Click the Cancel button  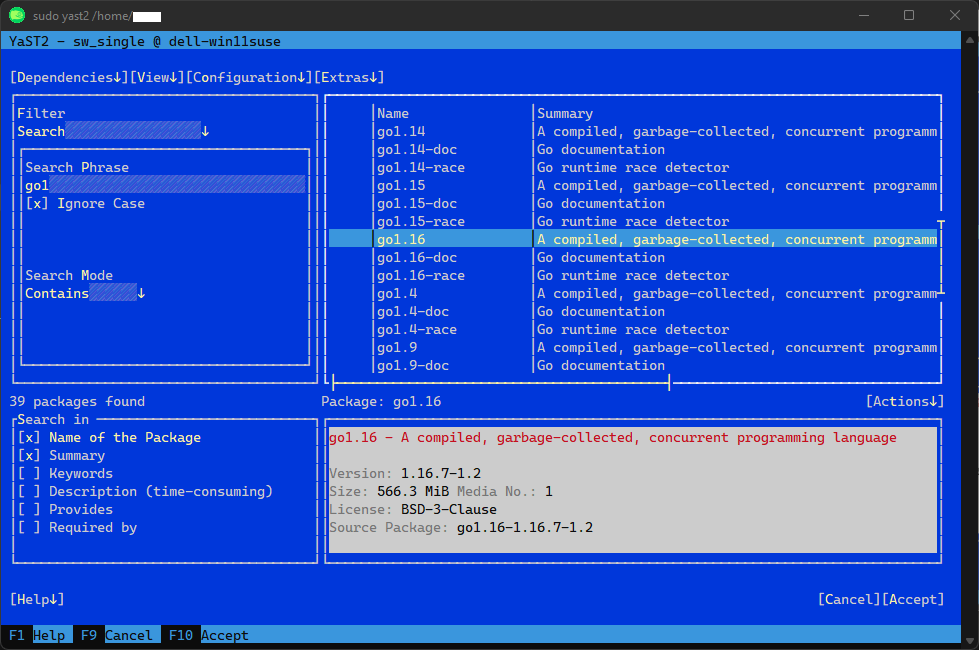pos(849,599)
